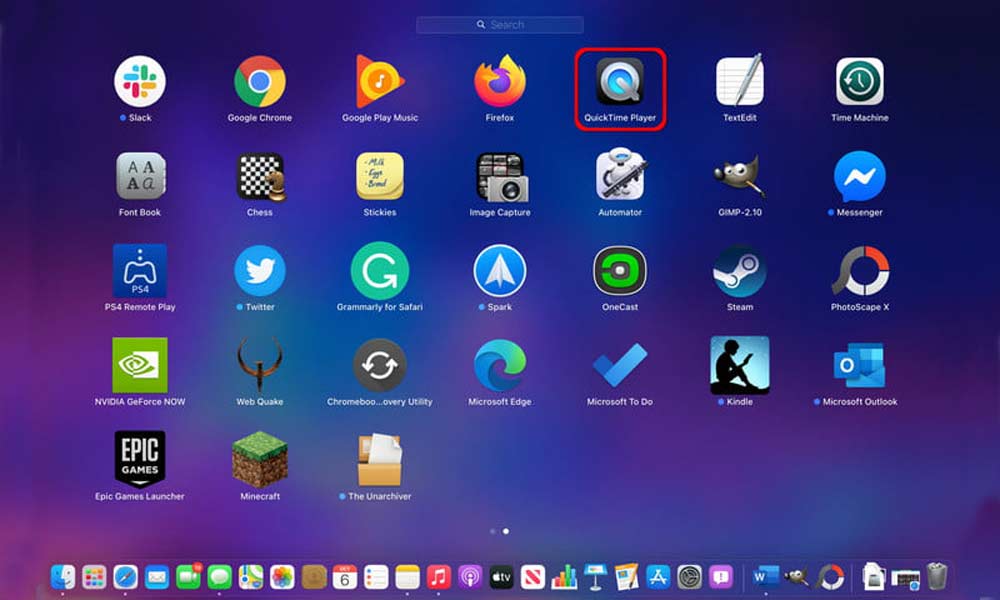Start NVIDIA GeForce NOW
Image resolution: width=1000 pixels, height=600 pixels.
click(139, 370)
